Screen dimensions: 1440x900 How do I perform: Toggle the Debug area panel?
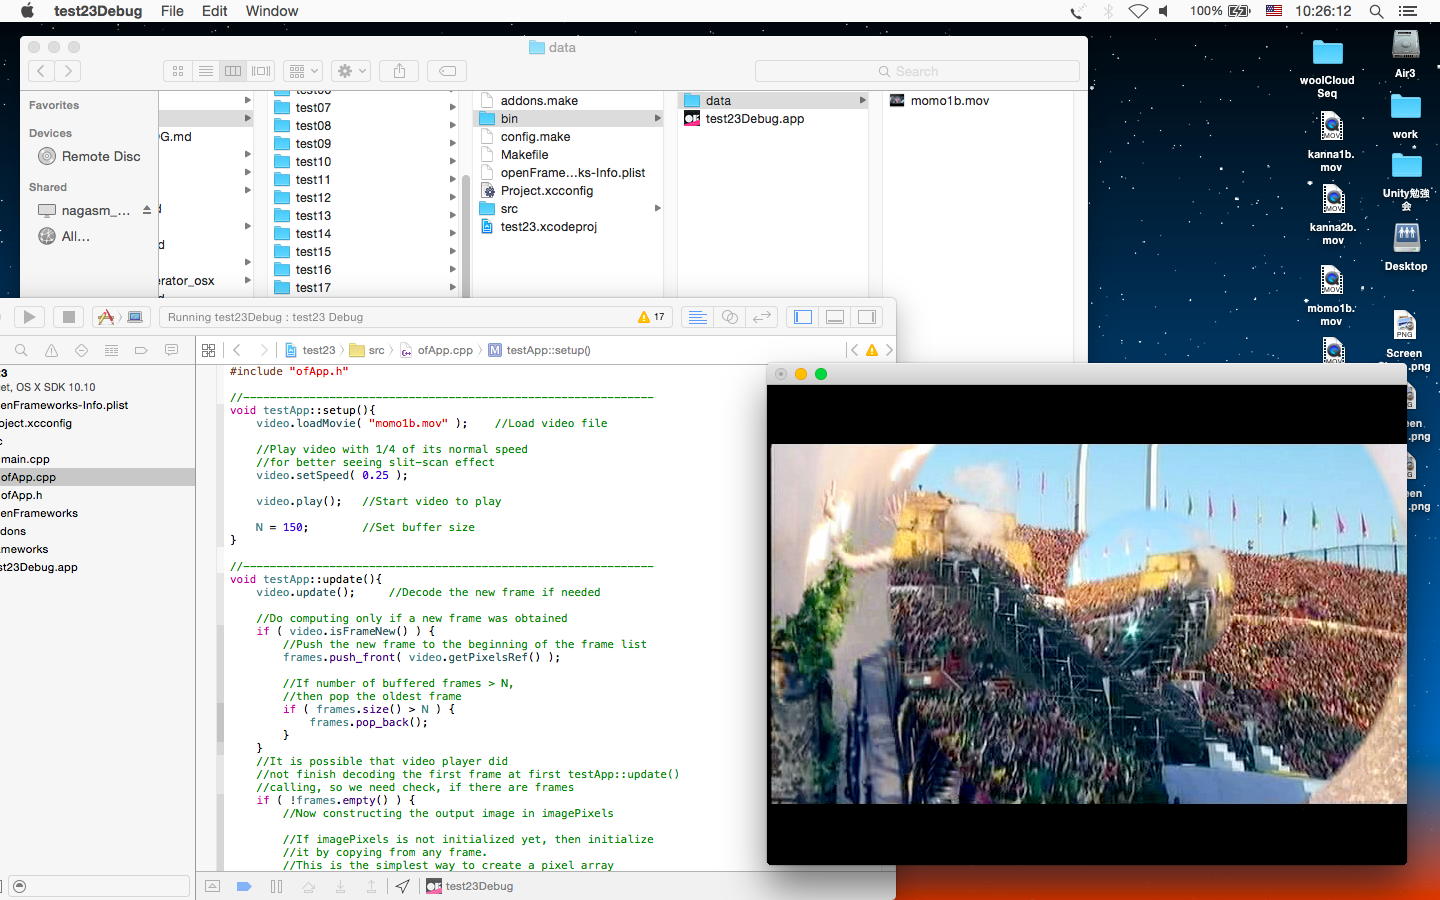pos(835,317)
